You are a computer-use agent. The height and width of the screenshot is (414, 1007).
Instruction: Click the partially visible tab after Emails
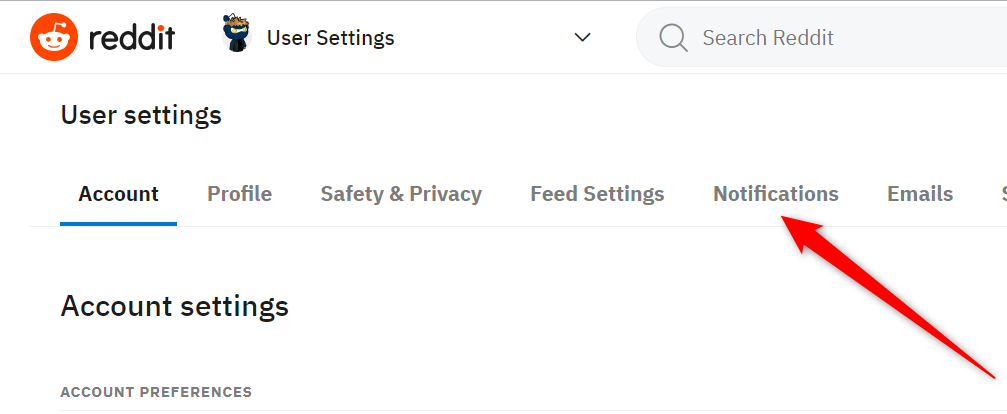coord(1004,194)
